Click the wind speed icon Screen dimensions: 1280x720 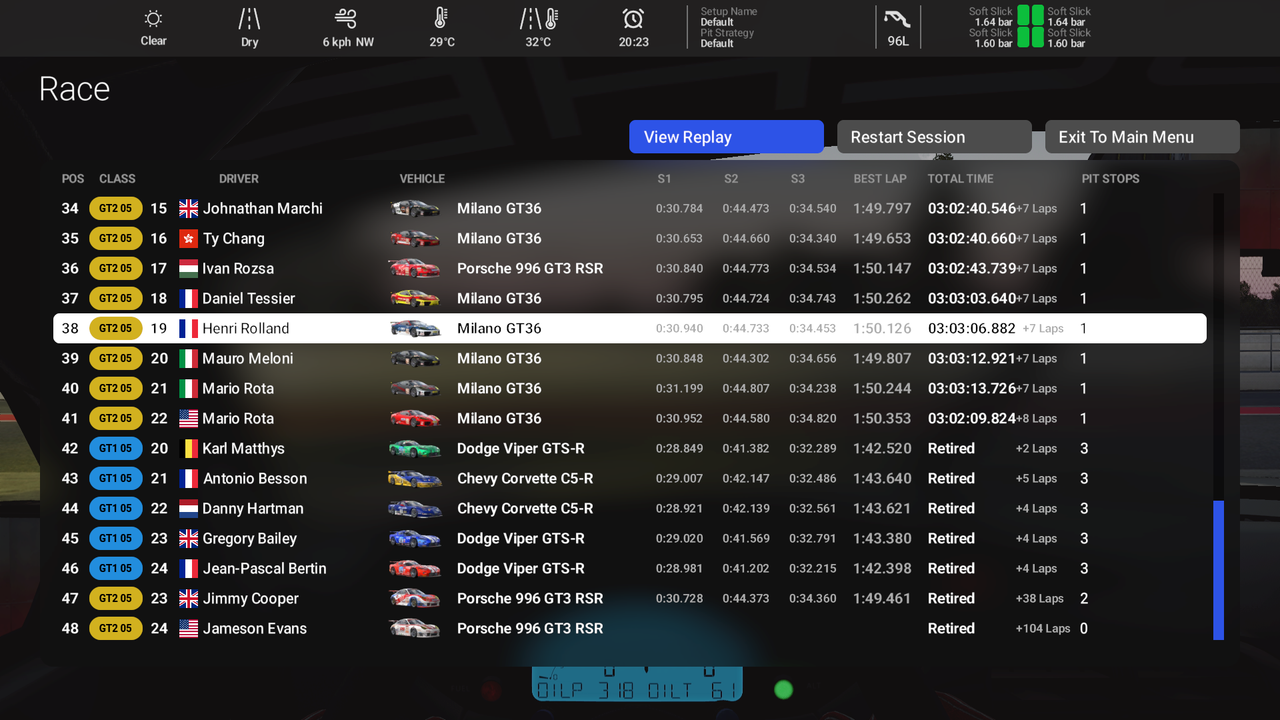click(346, 19)
